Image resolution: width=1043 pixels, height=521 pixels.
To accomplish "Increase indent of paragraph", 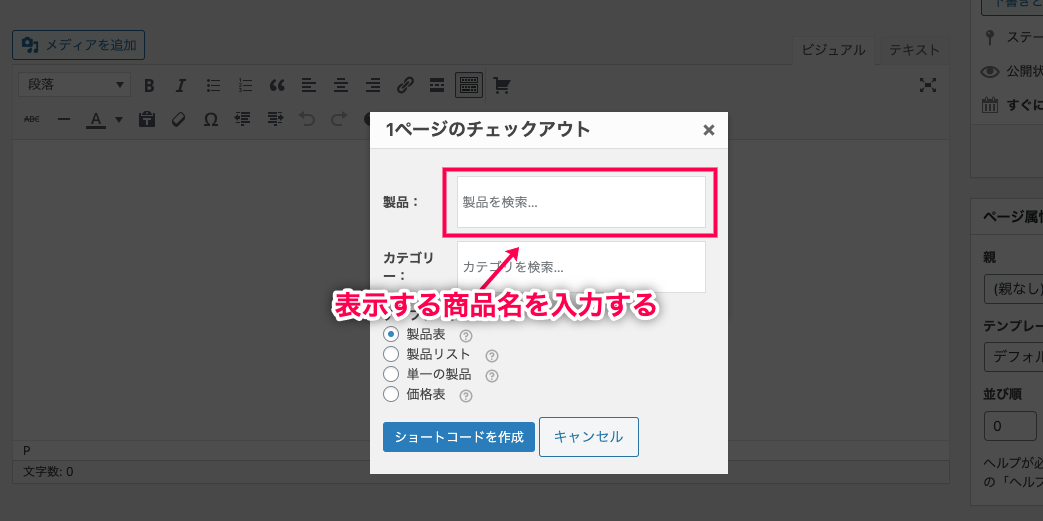I will coord(275,119).
